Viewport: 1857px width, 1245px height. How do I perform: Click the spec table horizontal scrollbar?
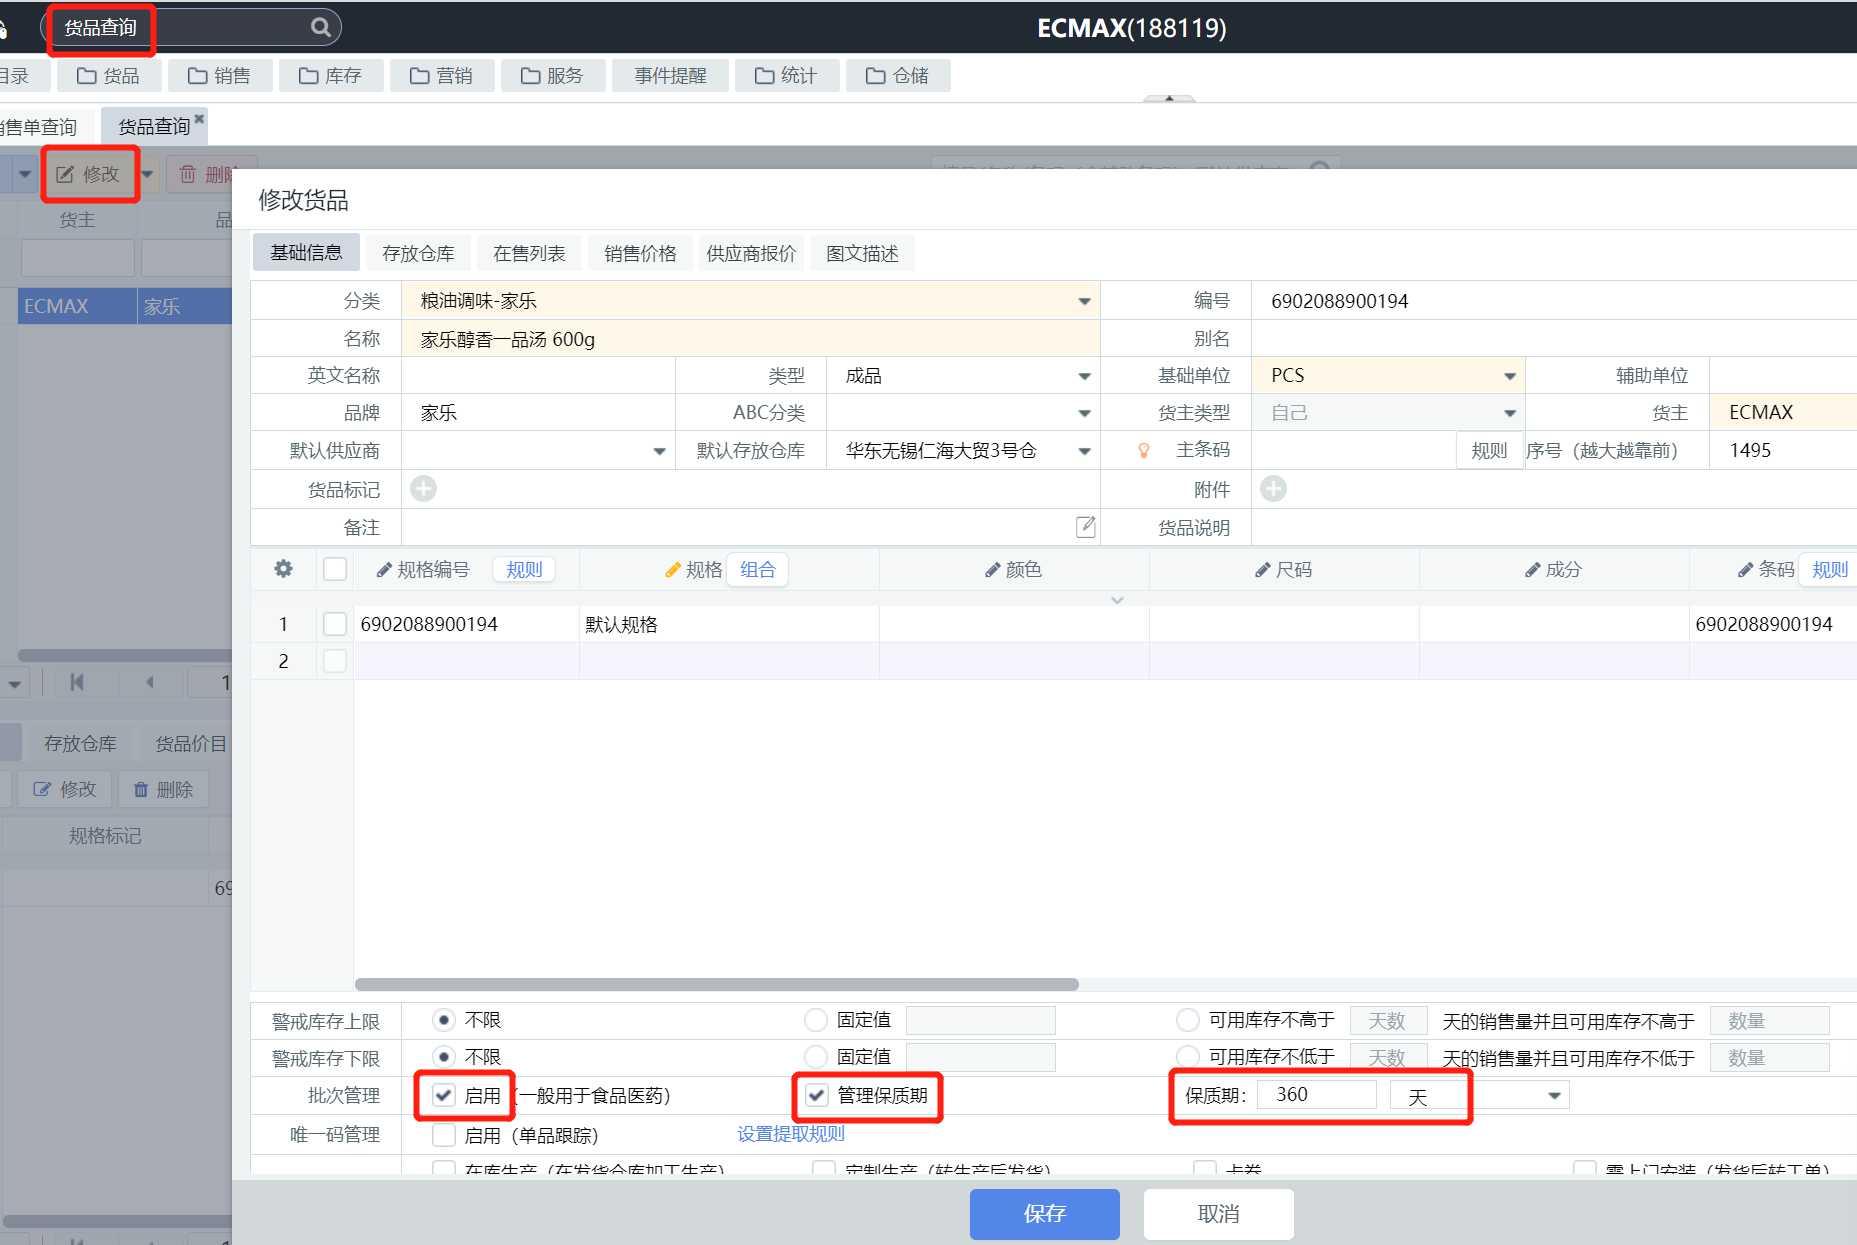716,984
